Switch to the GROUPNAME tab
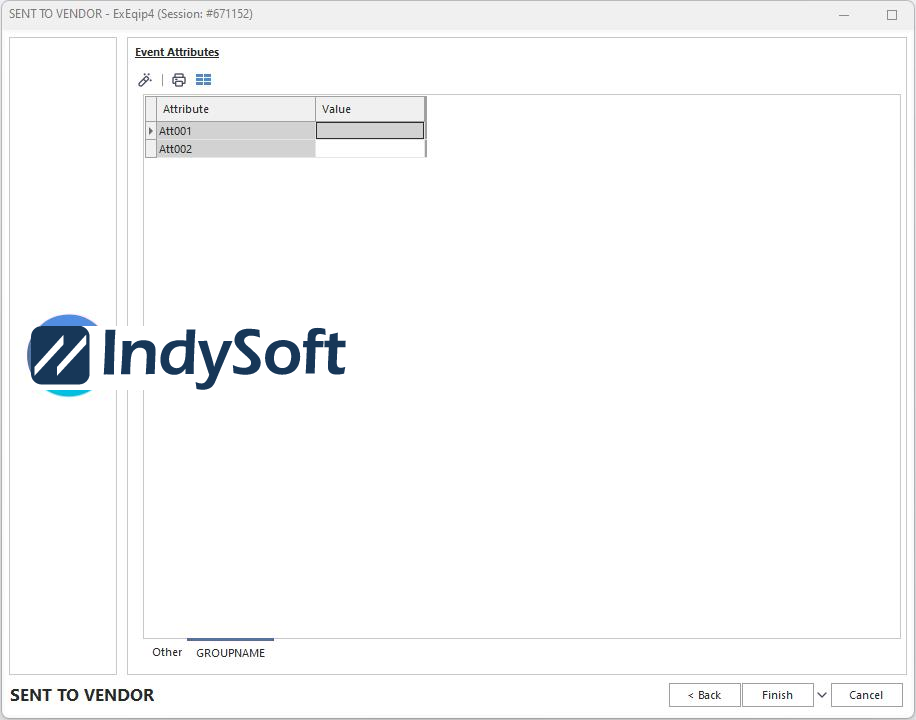 pos(231,653)
